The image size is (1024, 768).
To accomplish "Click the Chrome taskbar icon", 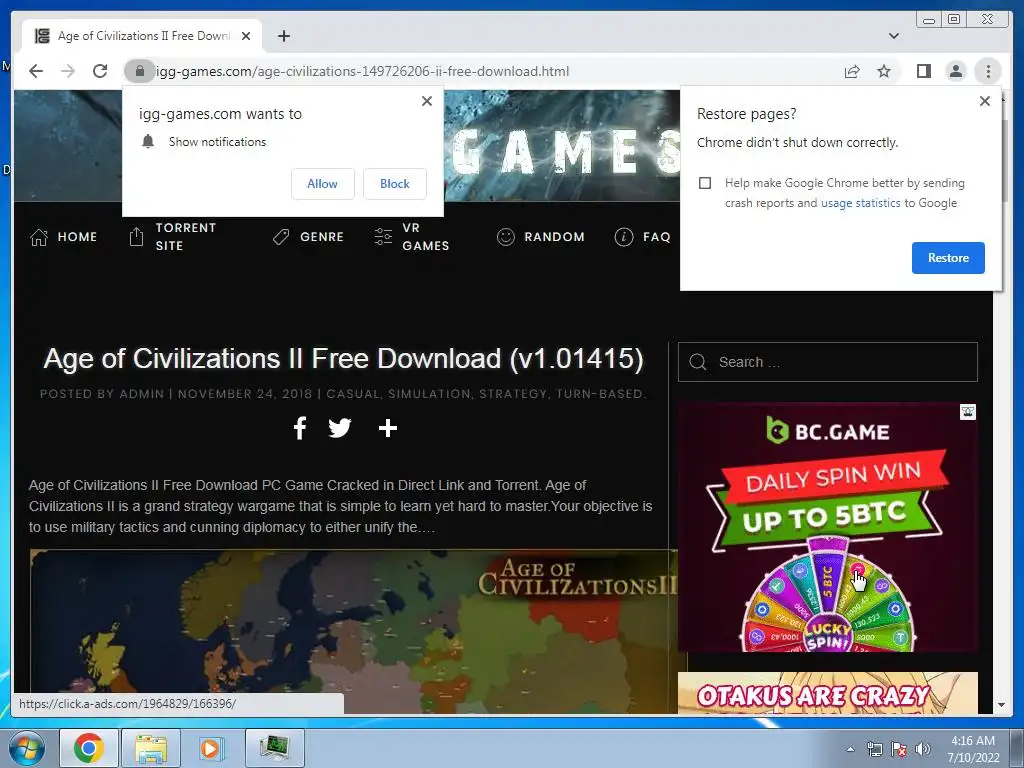I will (x=89, y=748).
